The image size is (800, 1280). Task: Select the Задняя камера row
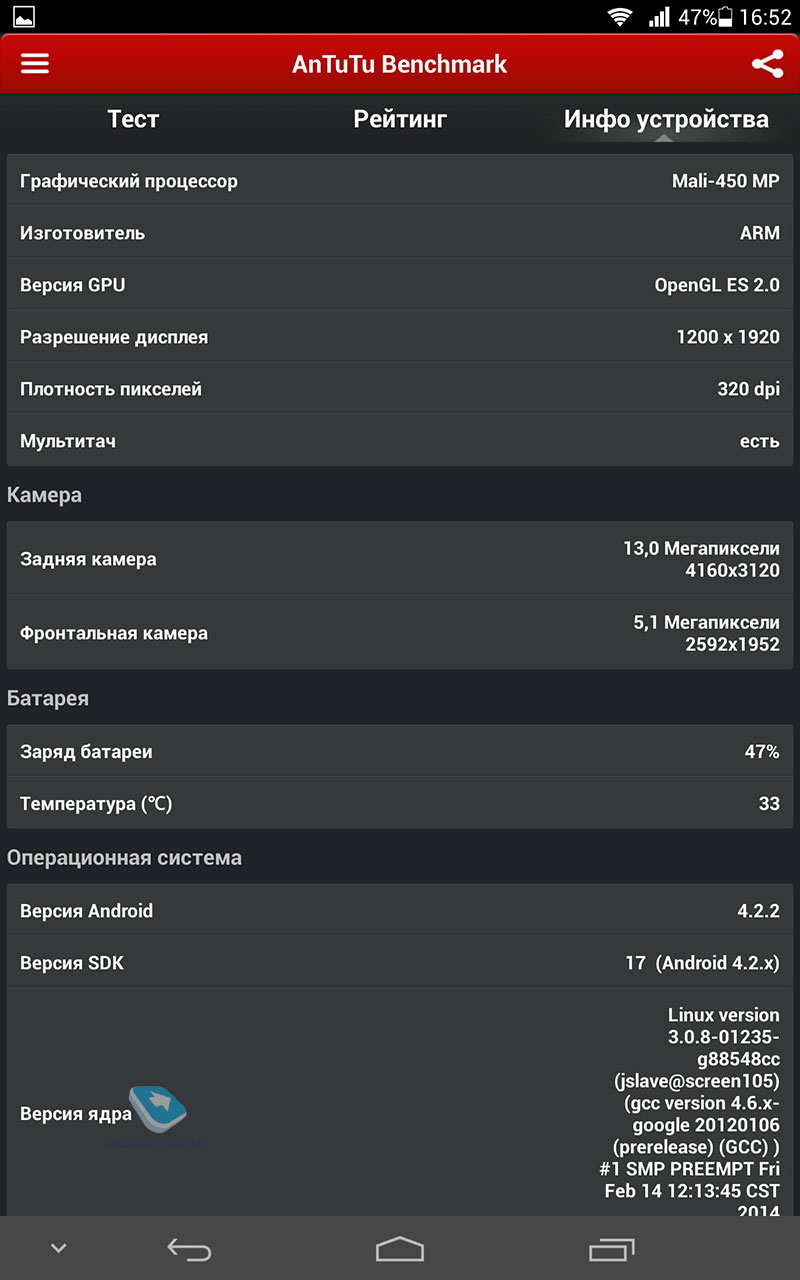click(400, 559)
